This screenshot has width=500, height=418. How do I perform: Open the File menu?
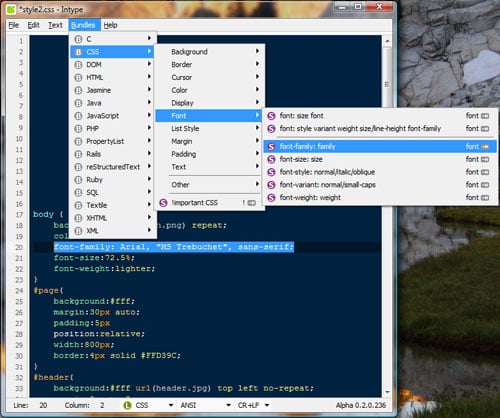click(x=14, y=25)
